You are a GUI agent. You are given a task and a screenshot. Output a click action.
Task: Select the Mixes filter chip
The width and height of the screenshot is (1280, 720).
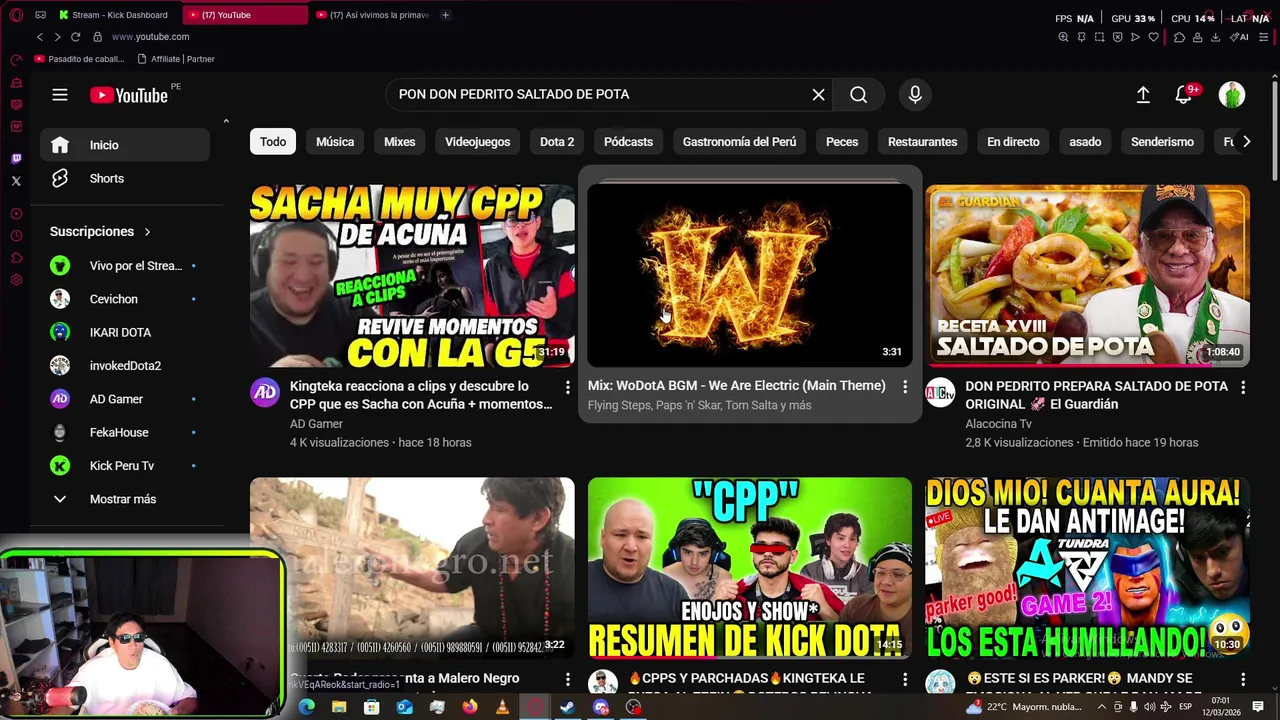coord(399,142)
